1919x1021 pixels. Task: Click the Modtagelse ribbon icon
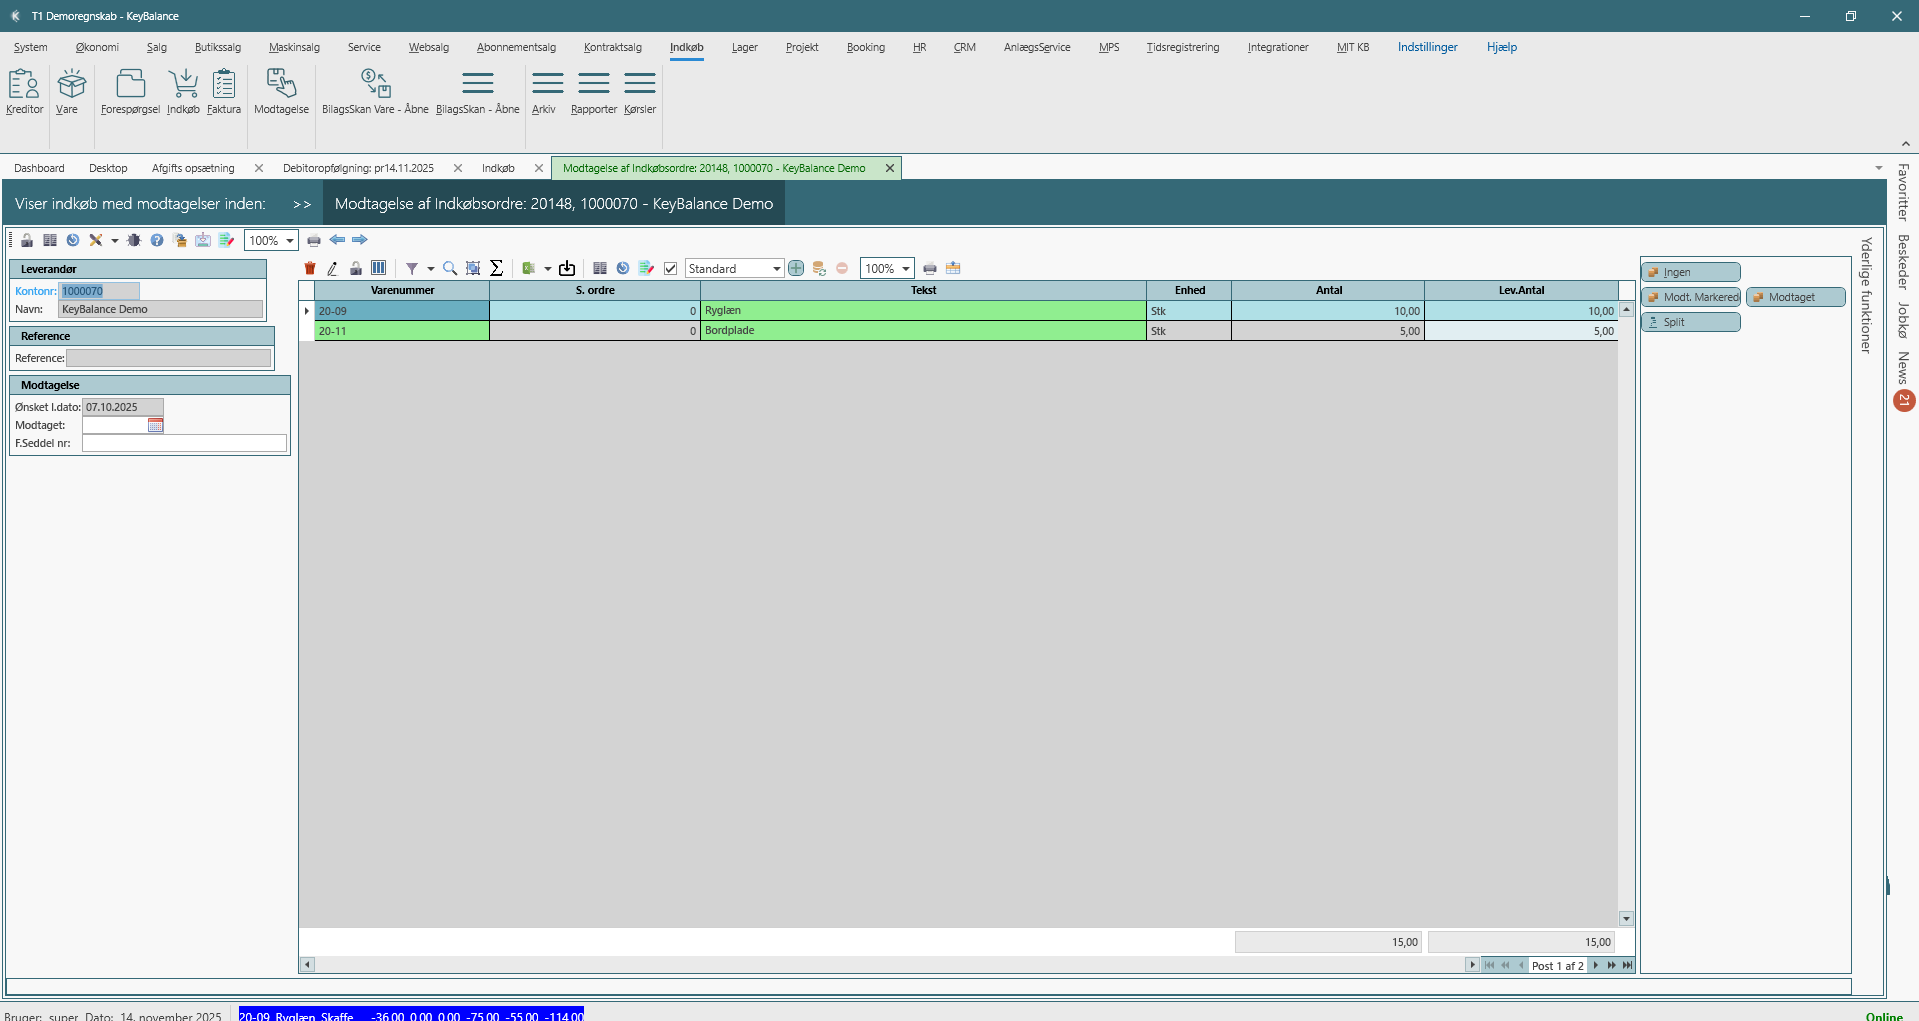coord(281,91)
